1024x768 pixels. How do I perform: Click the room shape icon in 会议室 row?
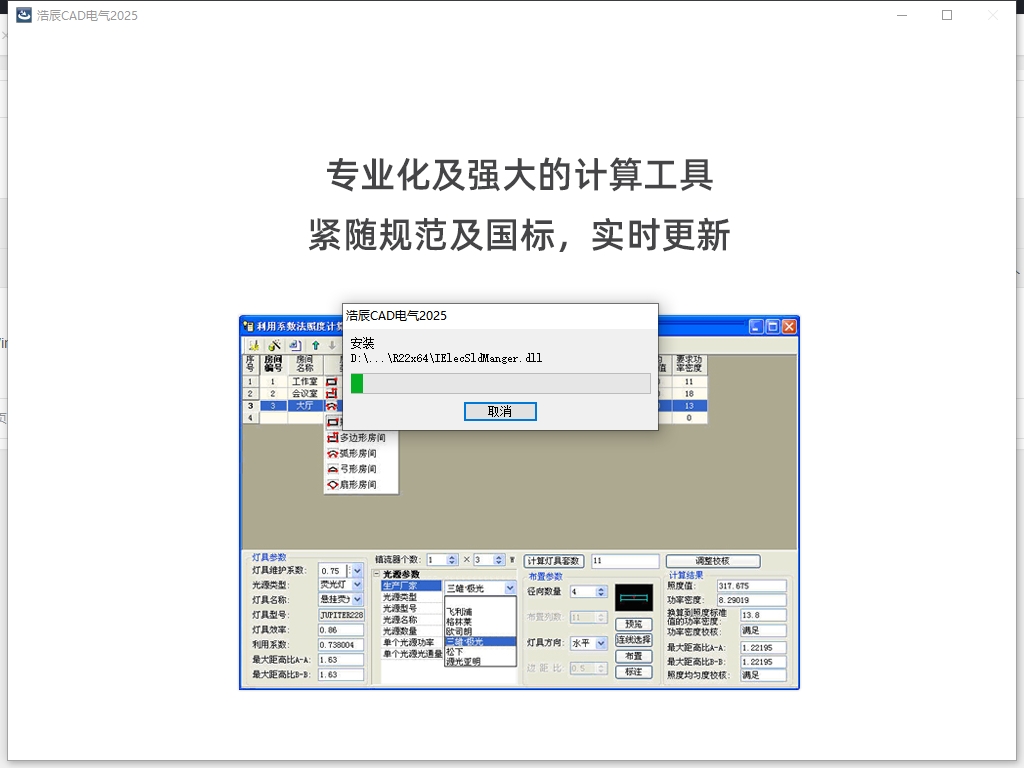[x=332, y=393]
